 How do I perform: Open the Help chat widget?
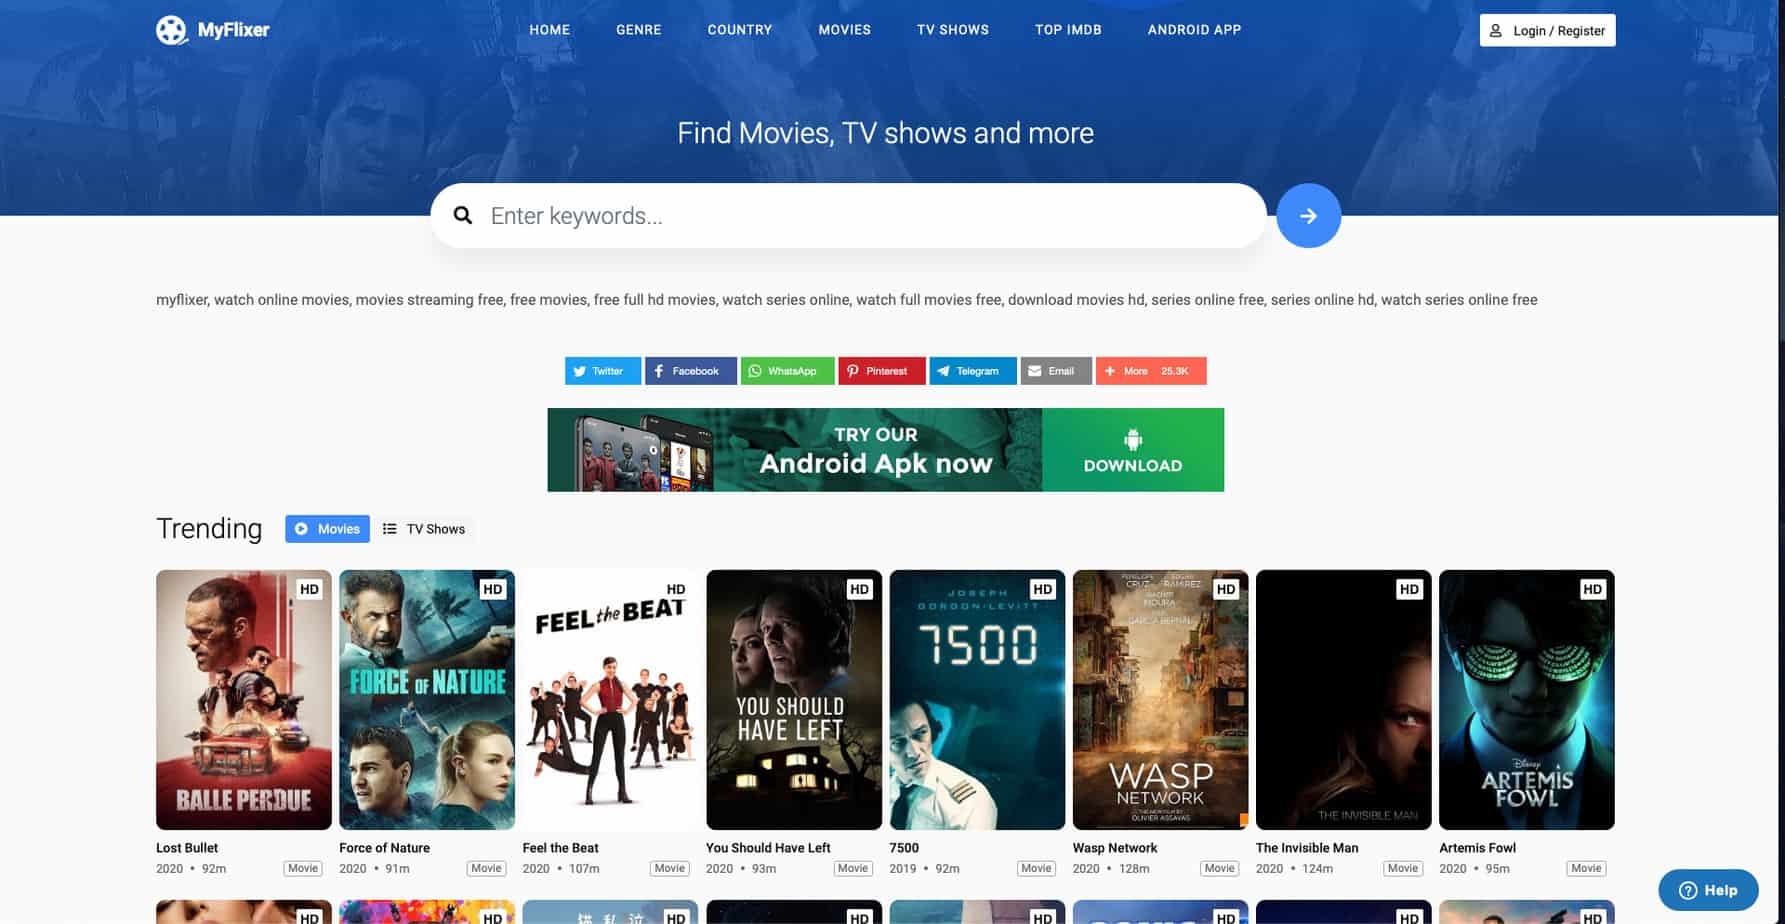click(1707, 890)
